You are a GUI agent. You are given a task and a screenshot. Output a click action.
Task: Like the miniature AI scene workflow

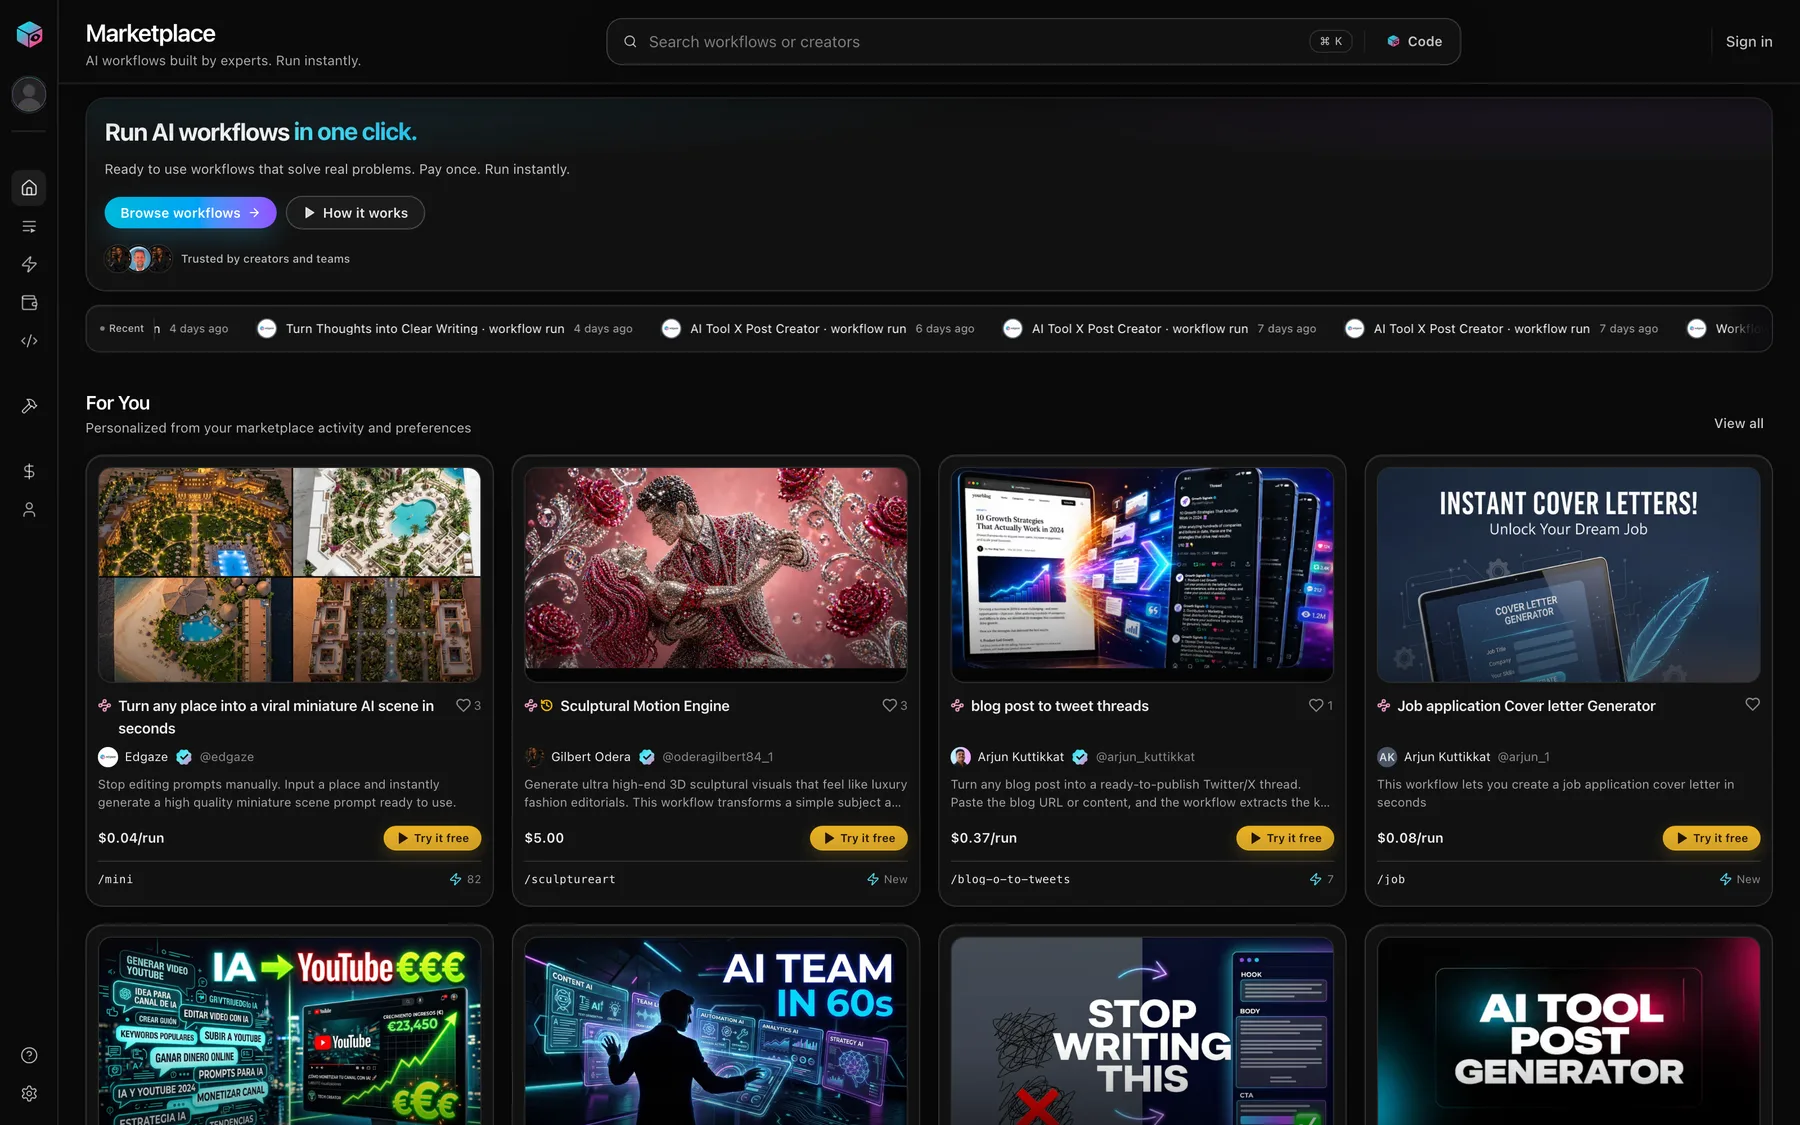[463, 705]
